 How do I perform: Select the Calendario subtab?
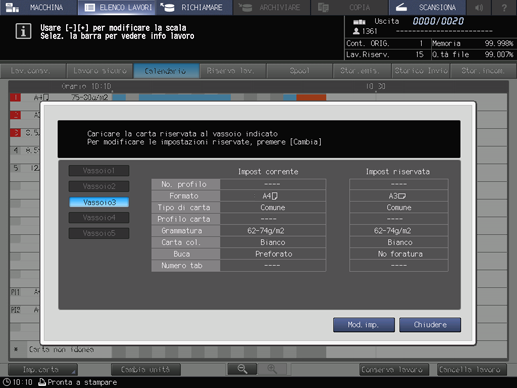[x=166, y=71]
